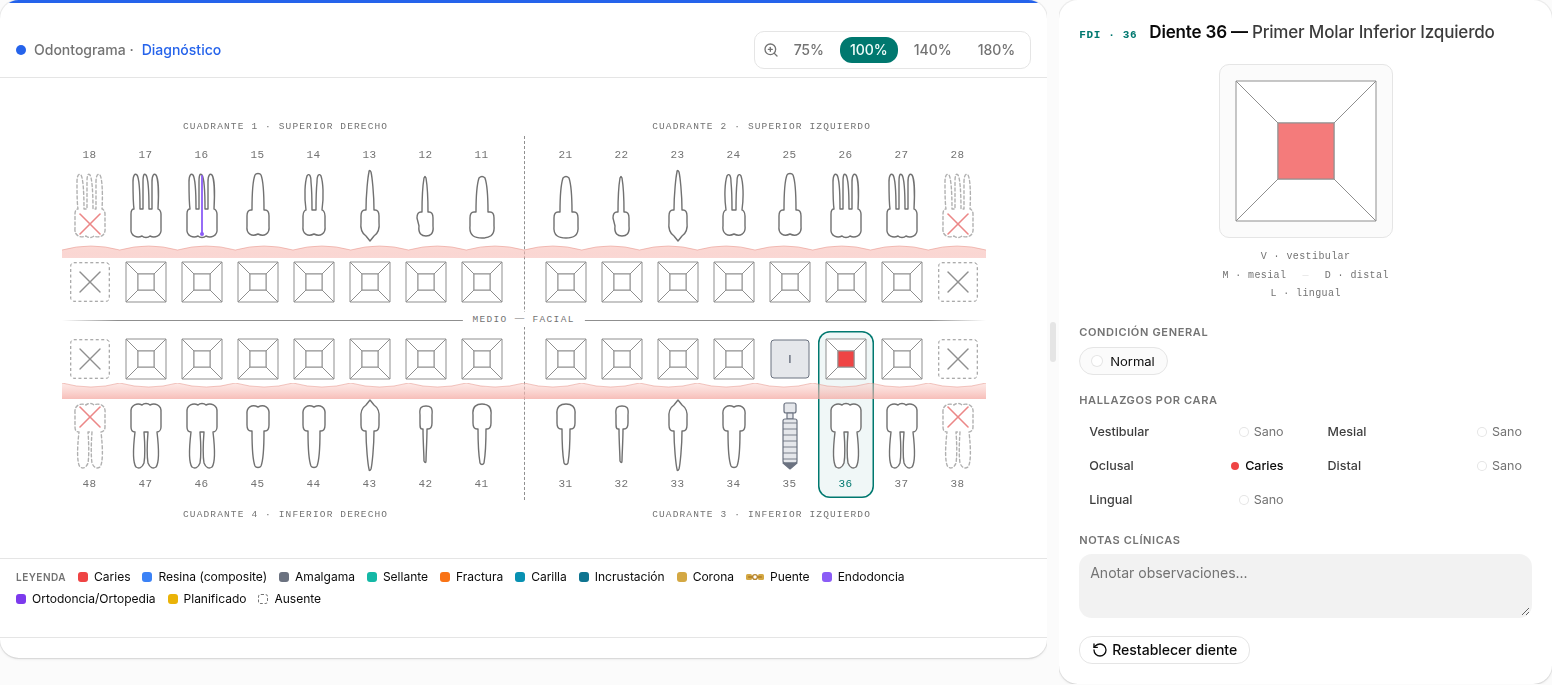Pick the upper canine drawing of tooth 13
1552x685 pixels.
point(370,205)
